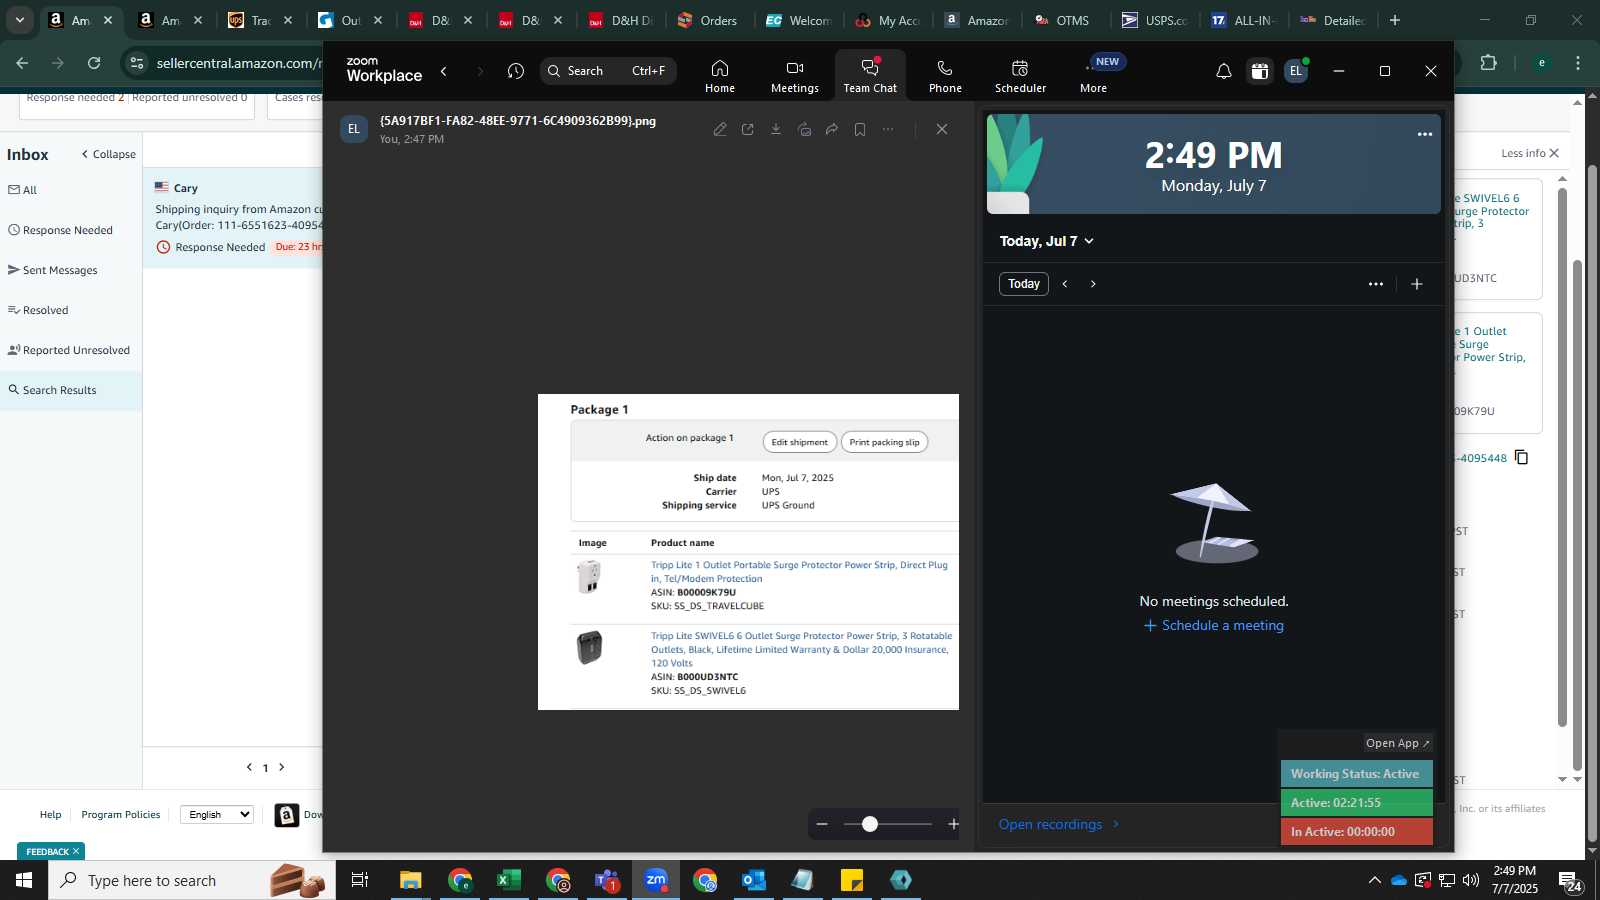The height and width of the screenshot is (900, 1600).
Task: Click Help link in footer
Action: (x=50, y=815)
